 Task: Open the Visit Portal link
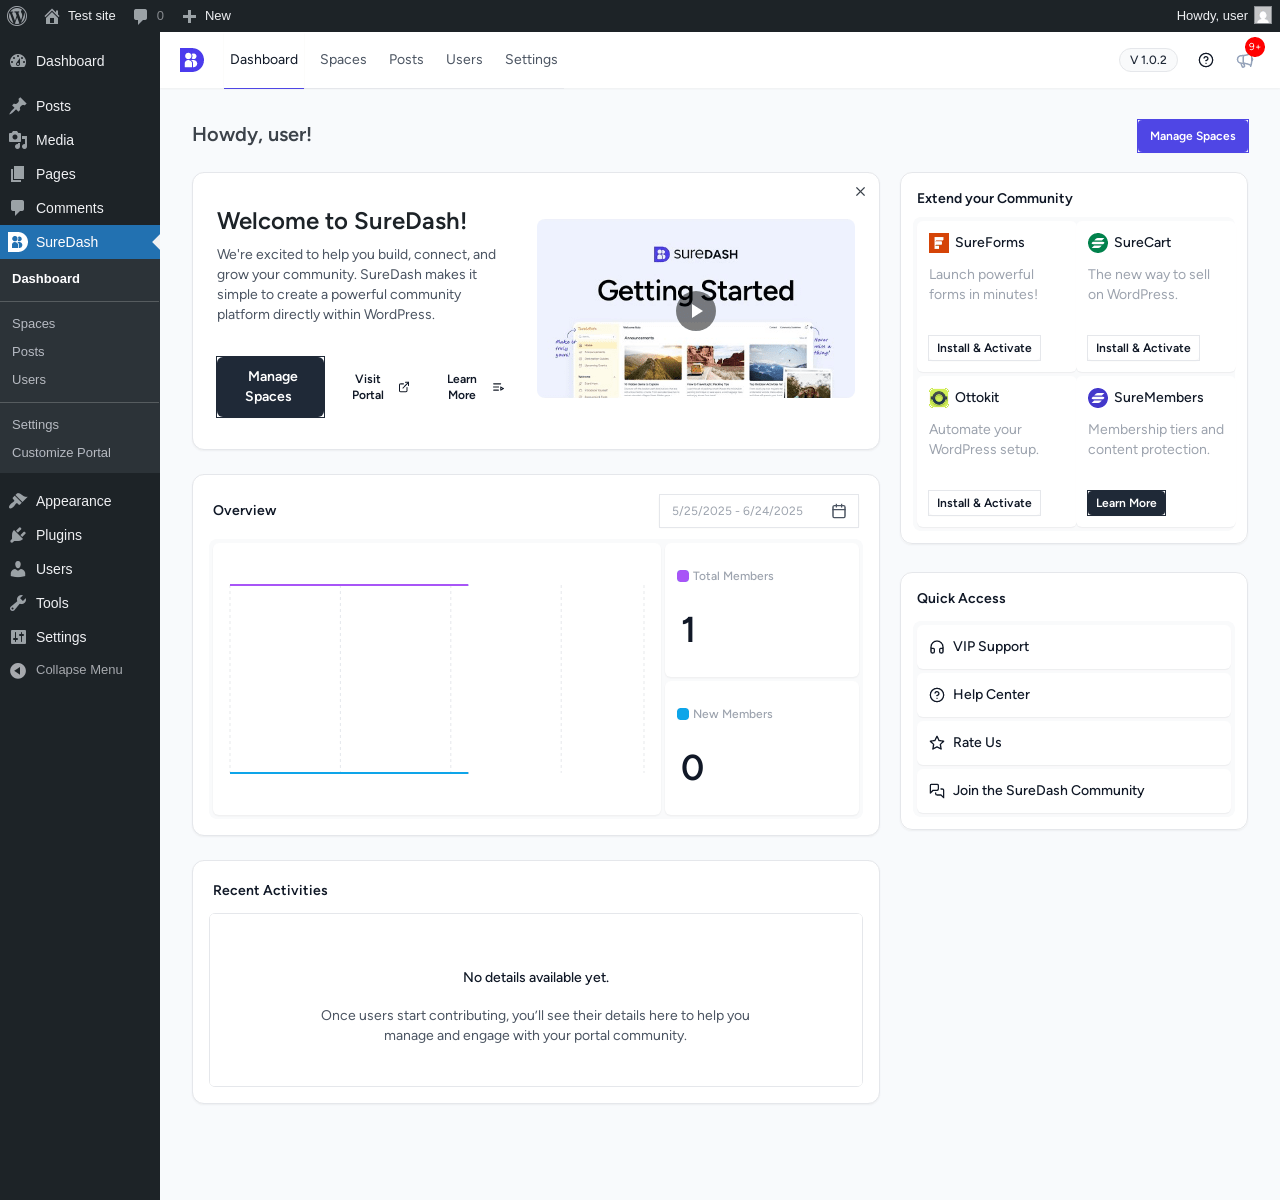coord(380,387)
